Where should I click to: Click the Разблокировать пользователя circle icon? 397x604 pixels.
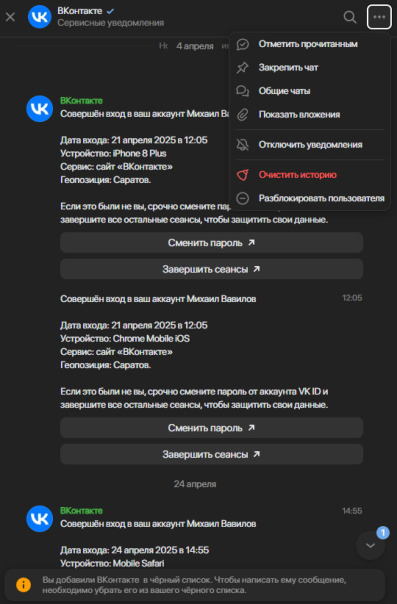(242, 198)
